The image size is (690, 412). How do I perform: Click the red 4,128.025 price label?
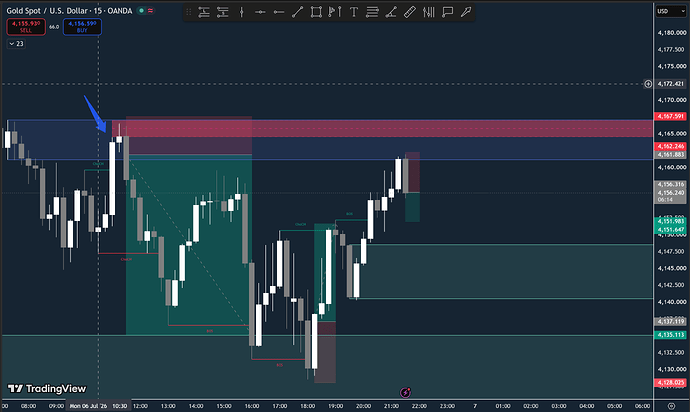pos(671,383)
